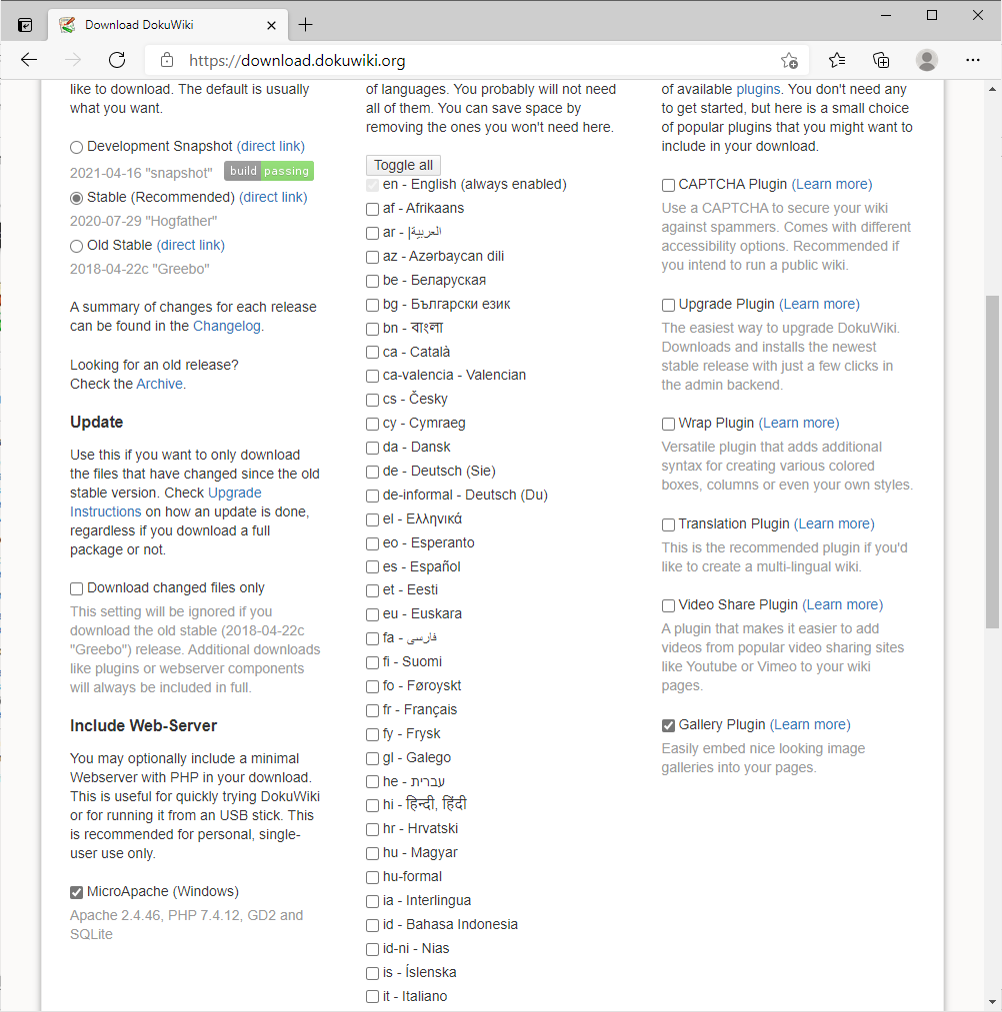The image size is (1002, 1012).
Task: Open a new browser tab
Action: pyautogui.click(x=306, y=23)
